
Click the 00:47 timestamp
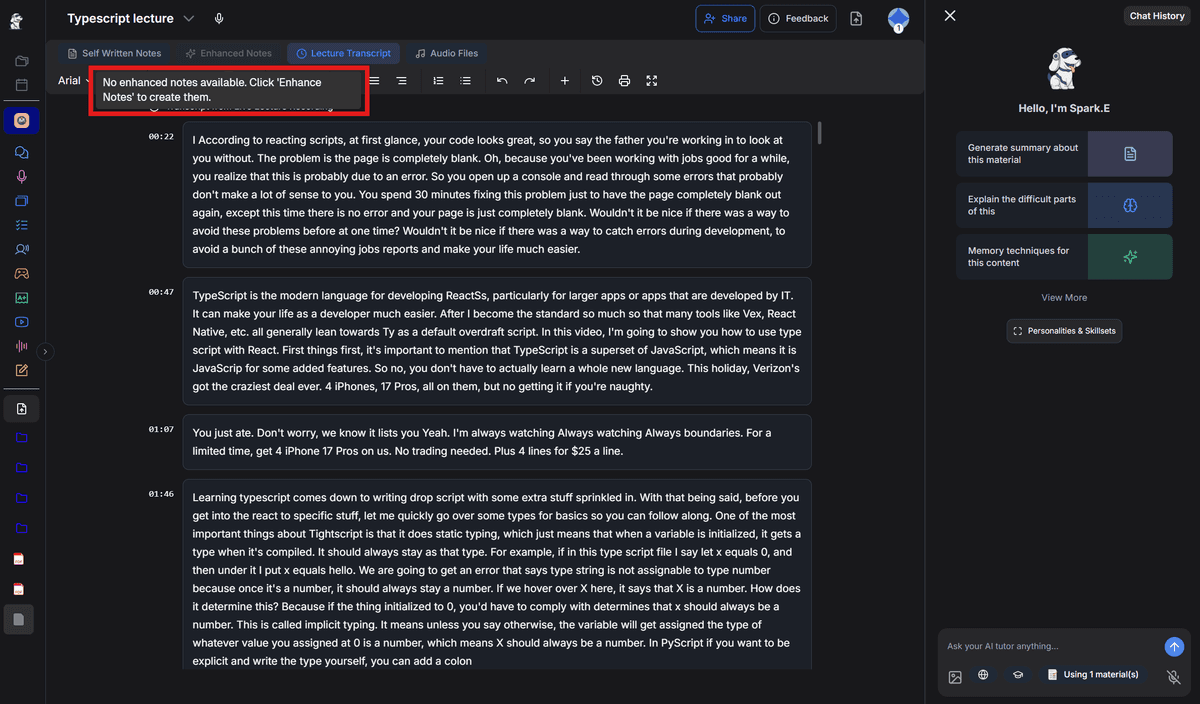click(161, 292)
